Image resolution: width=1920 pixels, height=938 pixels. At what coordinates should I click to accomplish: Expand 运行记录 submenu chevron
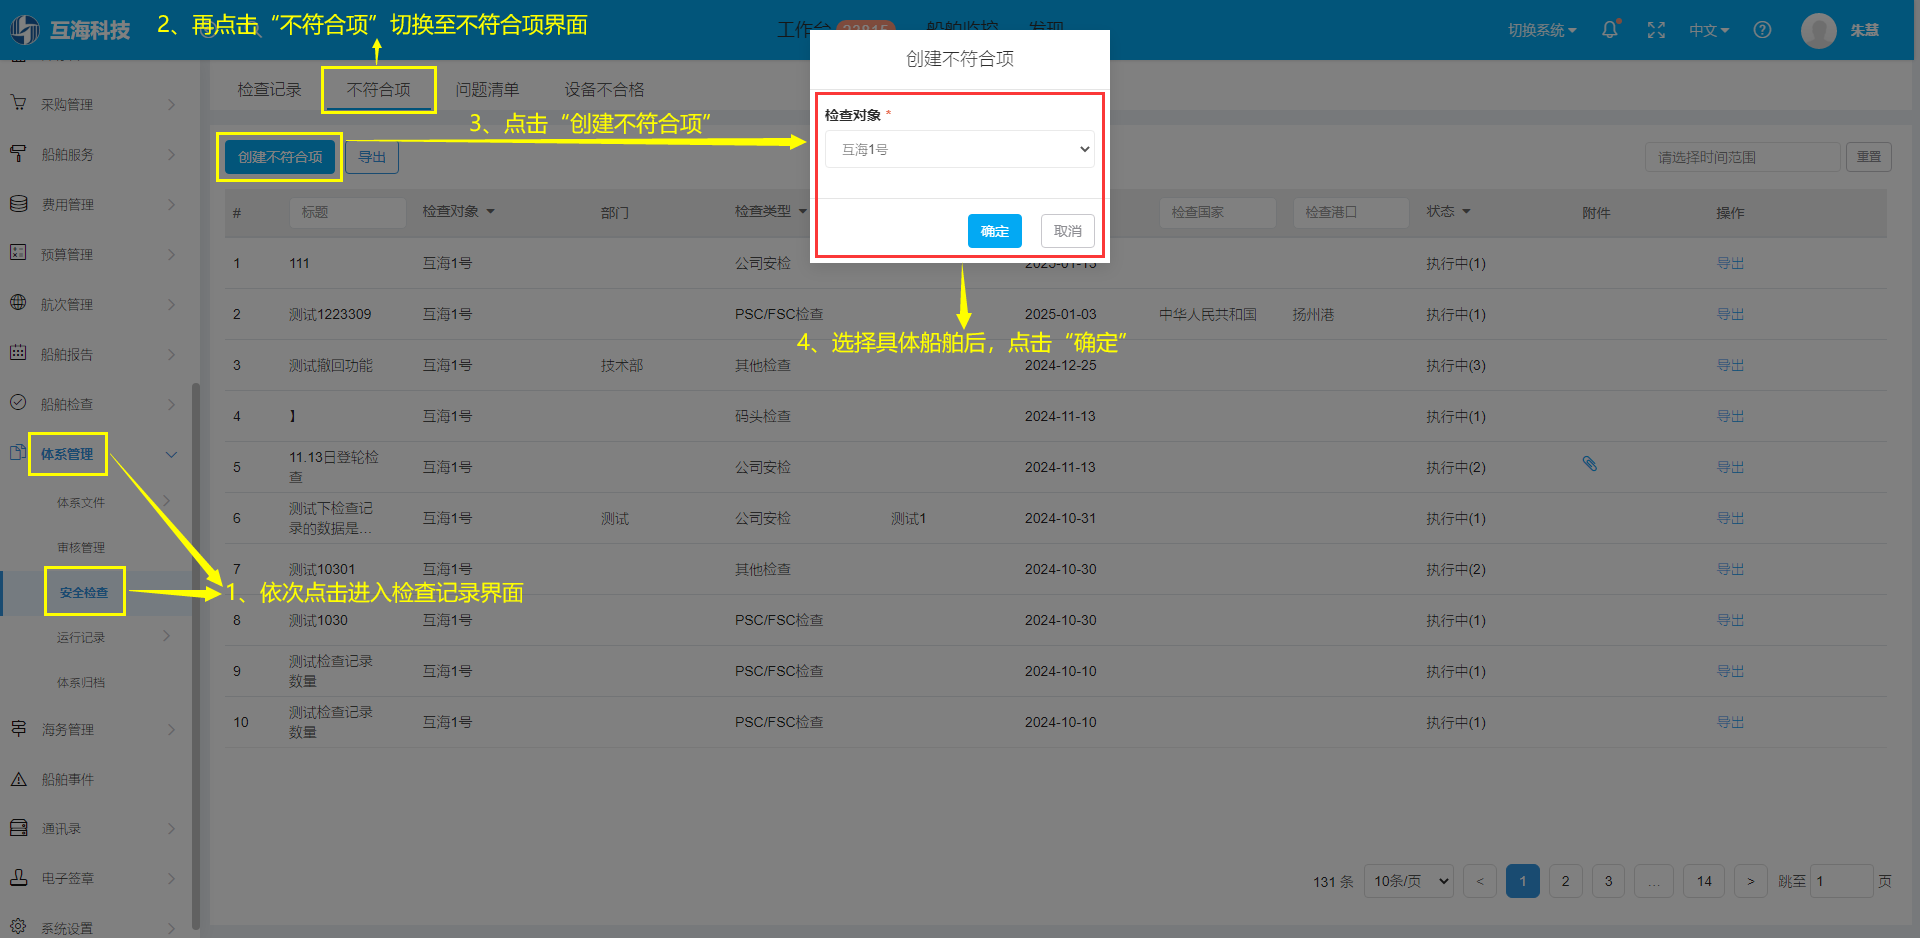(167, 636)
